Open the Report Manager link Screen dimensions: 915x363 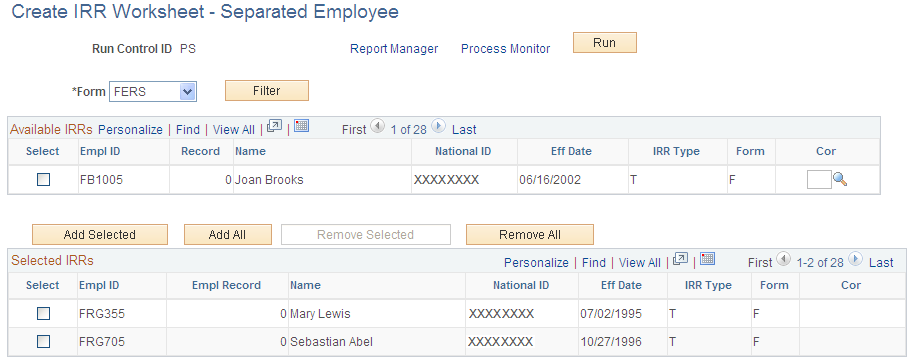(x=394, y=49)
